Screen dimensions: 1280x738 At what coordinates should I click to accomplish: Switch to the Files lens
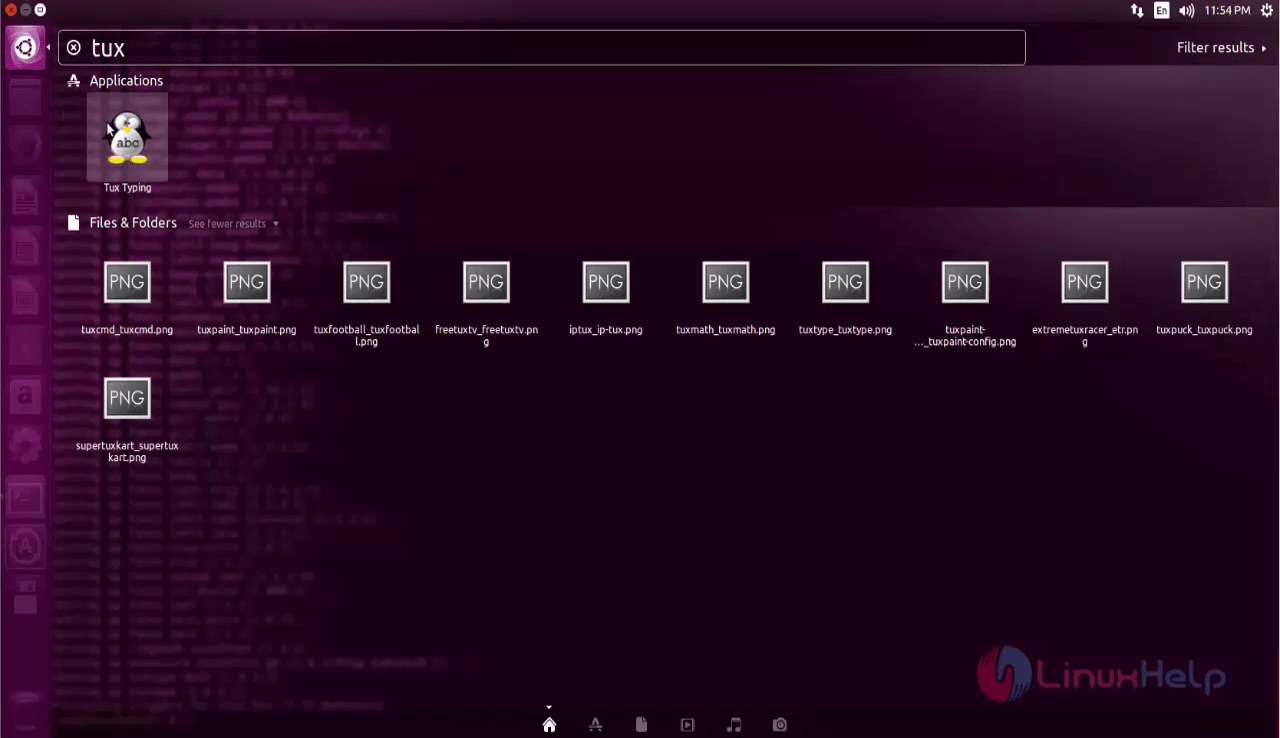click(641, 725)
